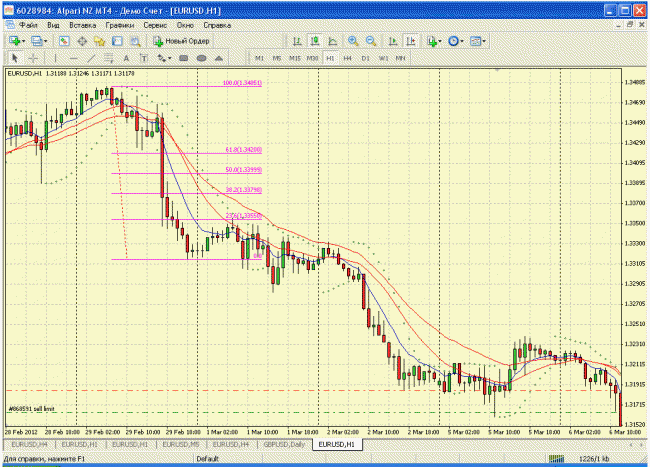Click the Fibonacci 100.0 level label
Screen dimensions: 650x467
[x=242, y=83]
